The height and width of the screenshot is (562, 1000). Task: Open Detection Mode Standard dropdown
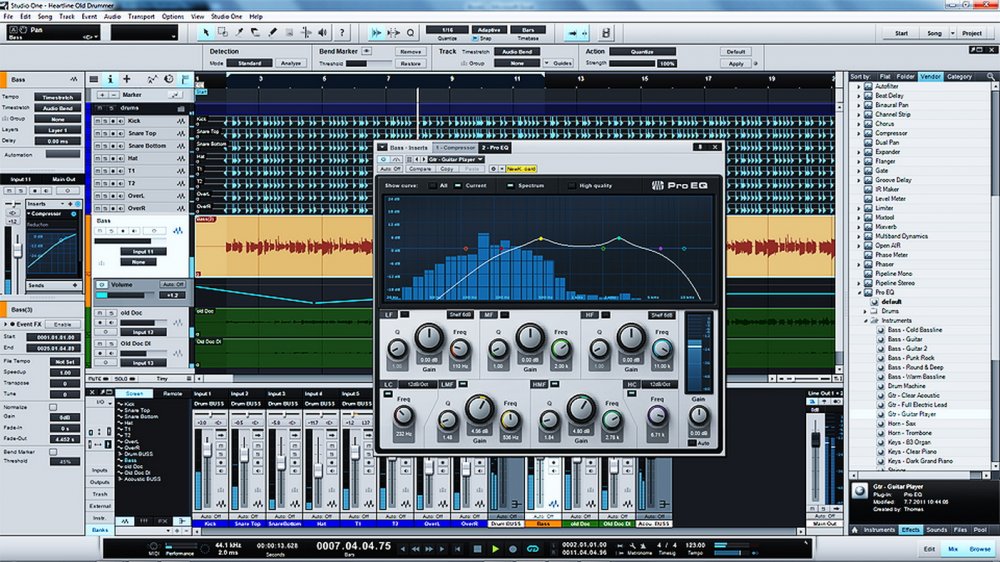(x=249, y=63)
